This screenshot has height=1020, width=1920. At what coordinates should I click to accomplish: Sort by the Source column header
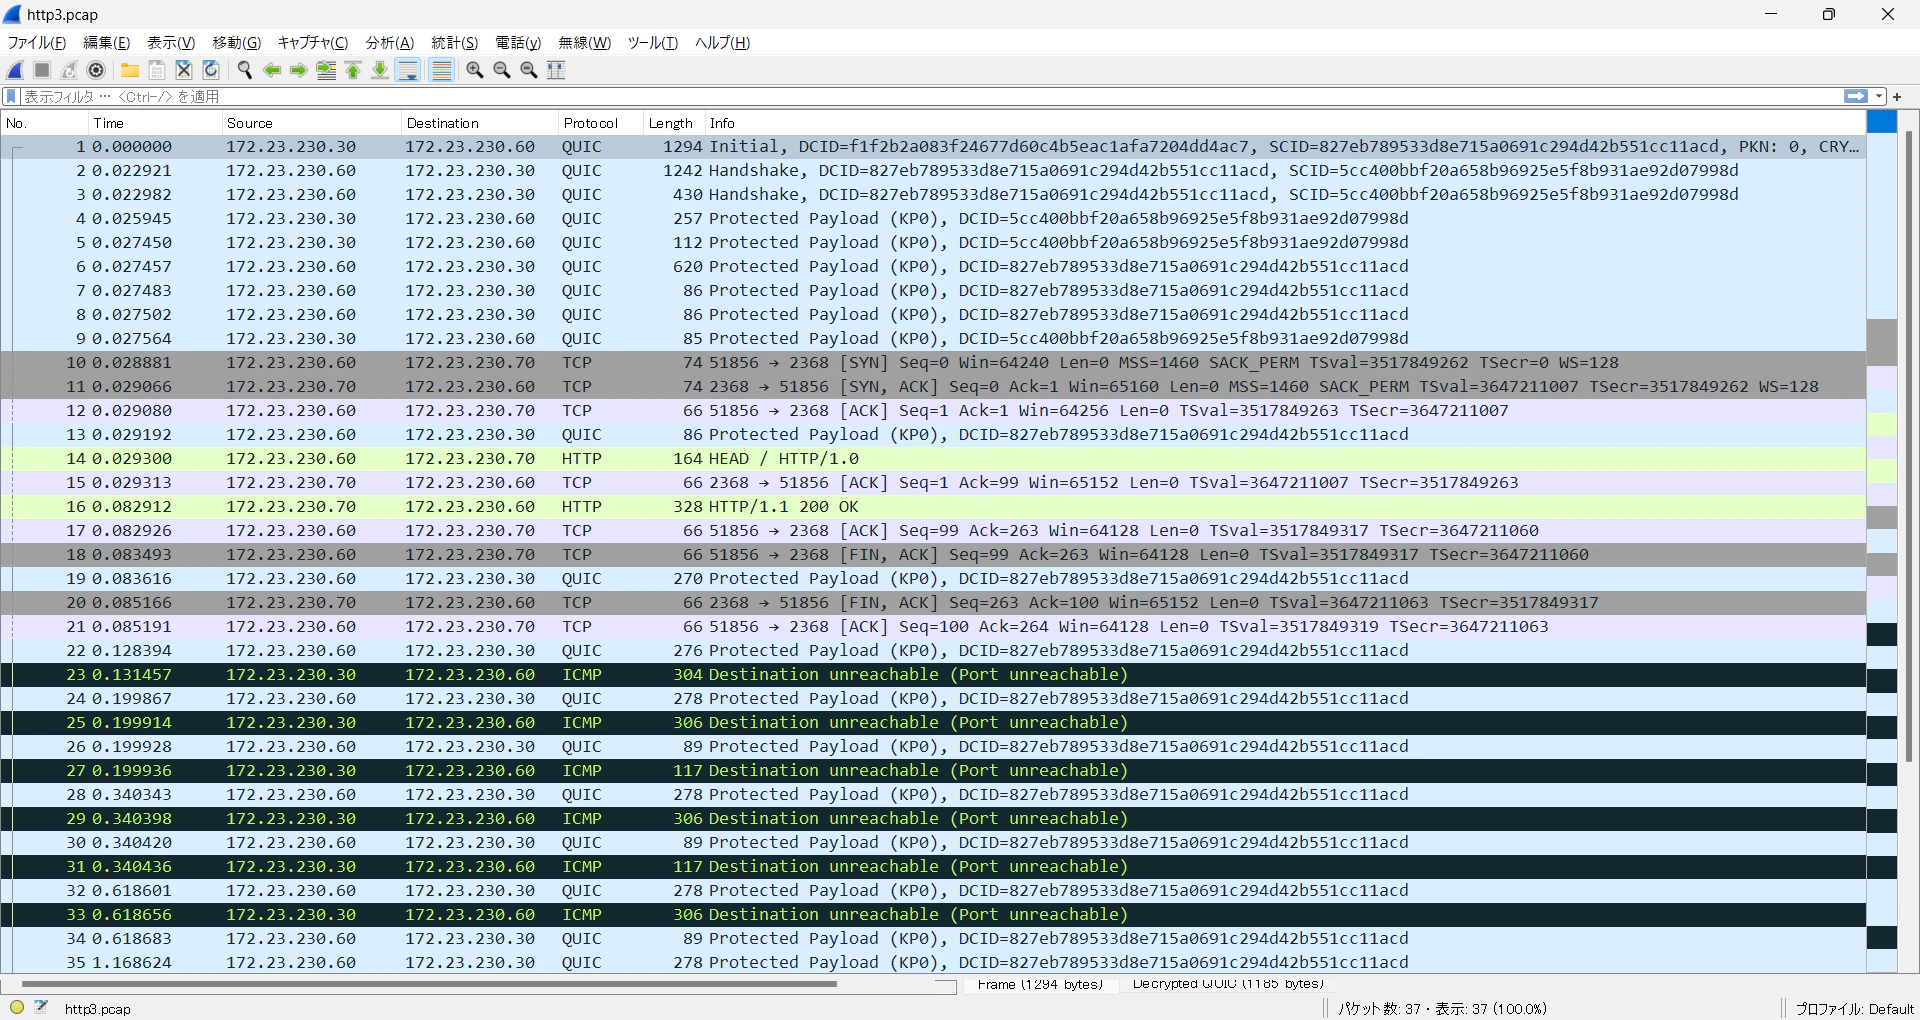(x=312, y=123)
